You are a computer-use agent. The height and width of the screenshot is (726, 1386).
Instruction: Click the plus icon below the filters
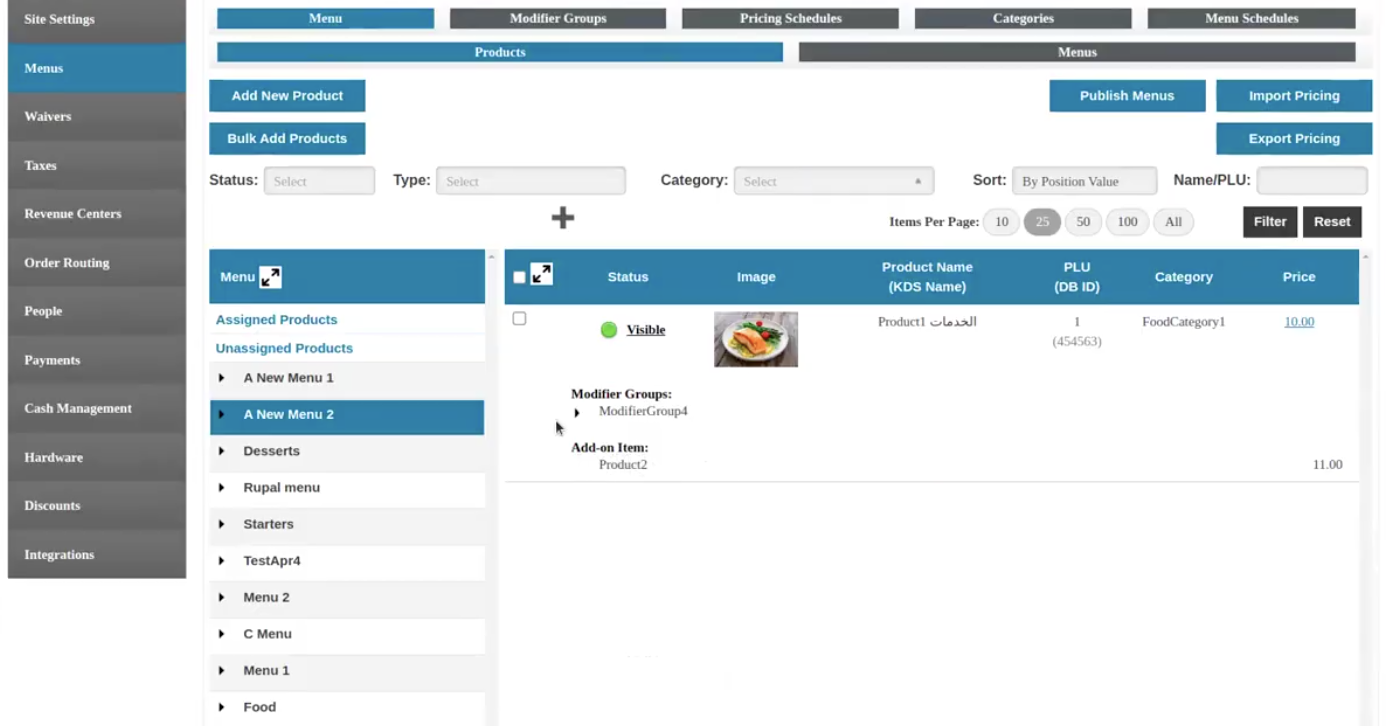coord(563,217)
